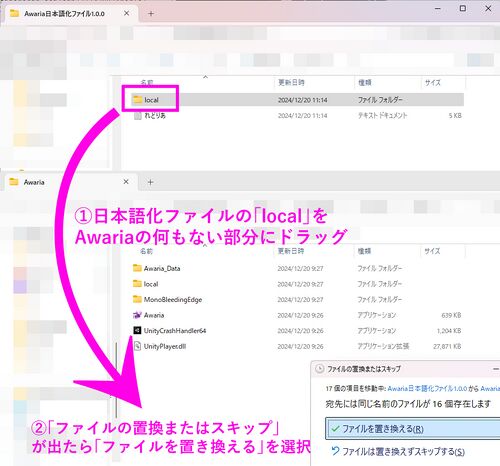The height and width of the screenshot is (466, 500).
Task: Click the 639 KB size of Awaria
Action: pyautogui.click(x=451, y=315)
